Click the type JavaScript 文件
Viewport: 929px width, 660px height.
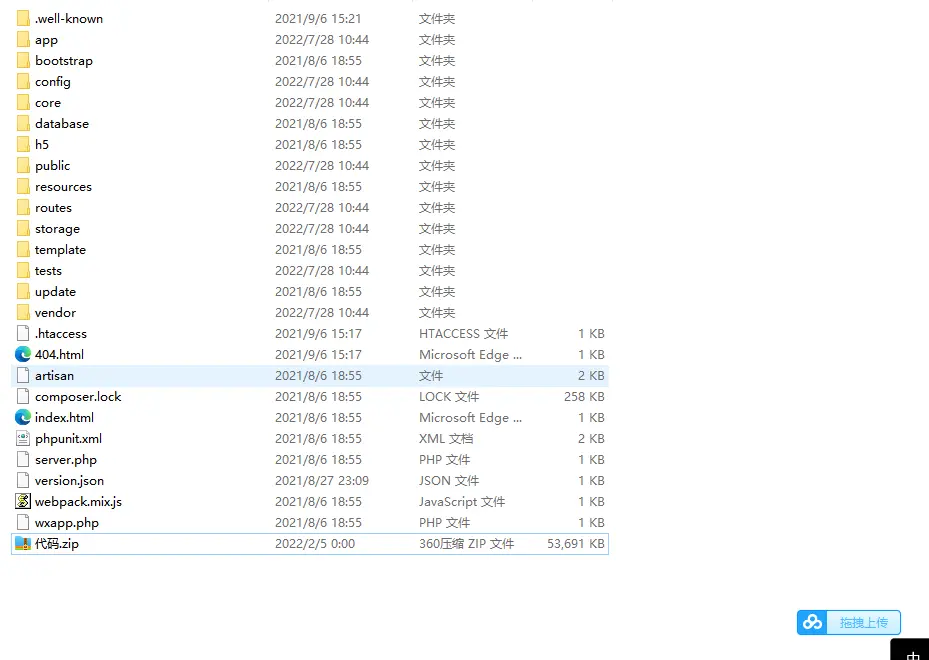tap(462, 502)
